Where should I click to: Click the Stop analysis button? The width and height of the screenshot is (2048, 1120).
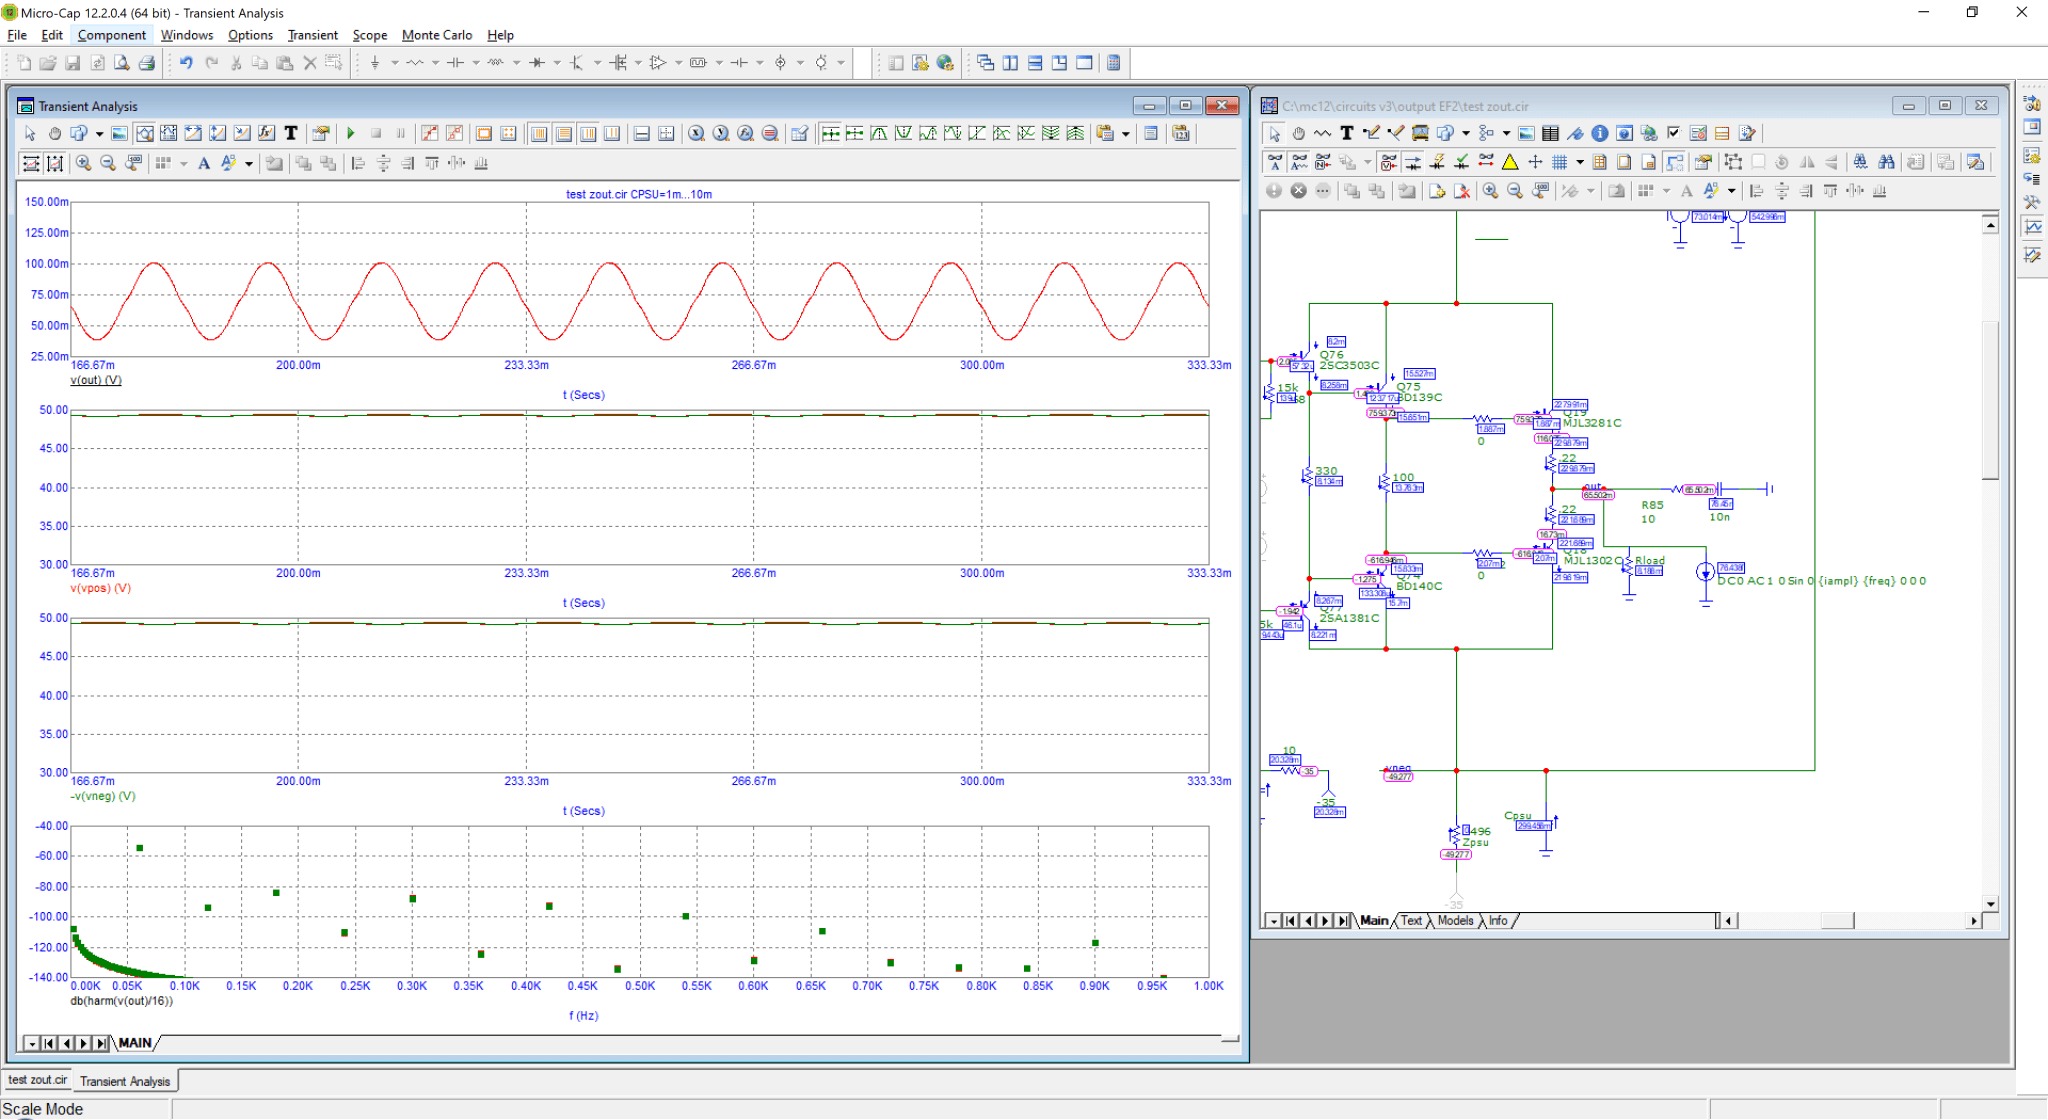click(x=376, y=133)
